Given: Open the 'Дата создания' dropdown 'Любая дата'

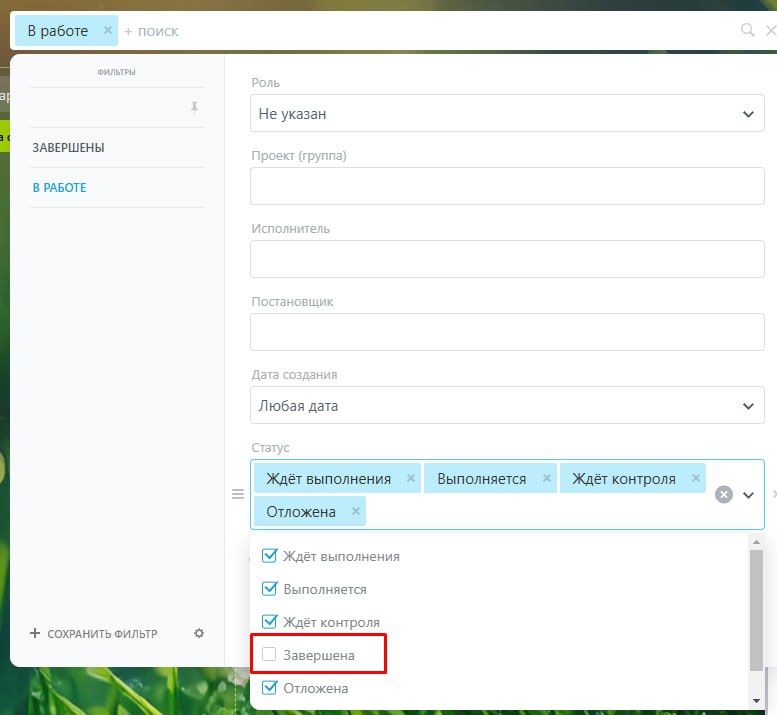Looking at the screenshot, I should click(507, 405).
